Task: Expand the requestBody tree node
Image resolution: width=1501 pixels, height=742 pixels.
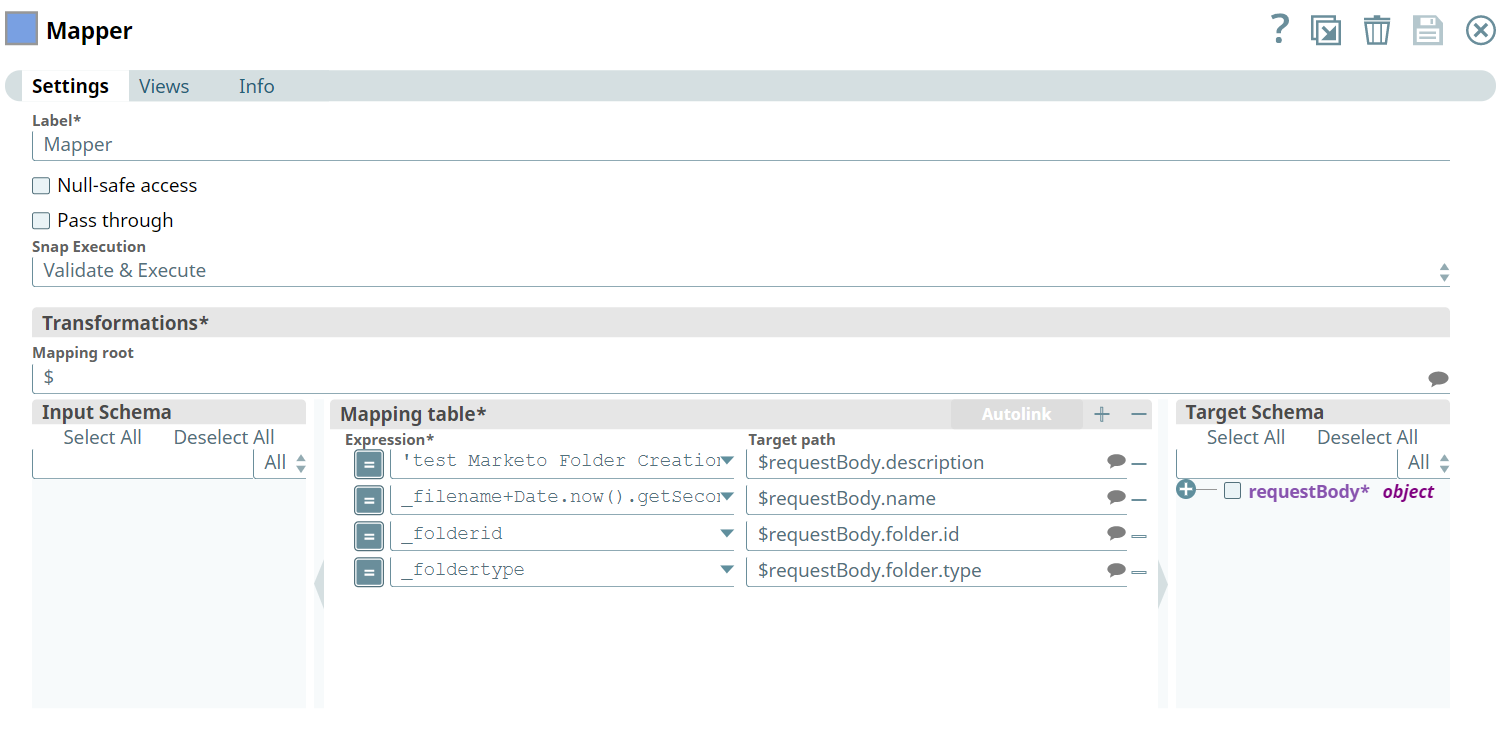Action: [x=1186, y=490]
